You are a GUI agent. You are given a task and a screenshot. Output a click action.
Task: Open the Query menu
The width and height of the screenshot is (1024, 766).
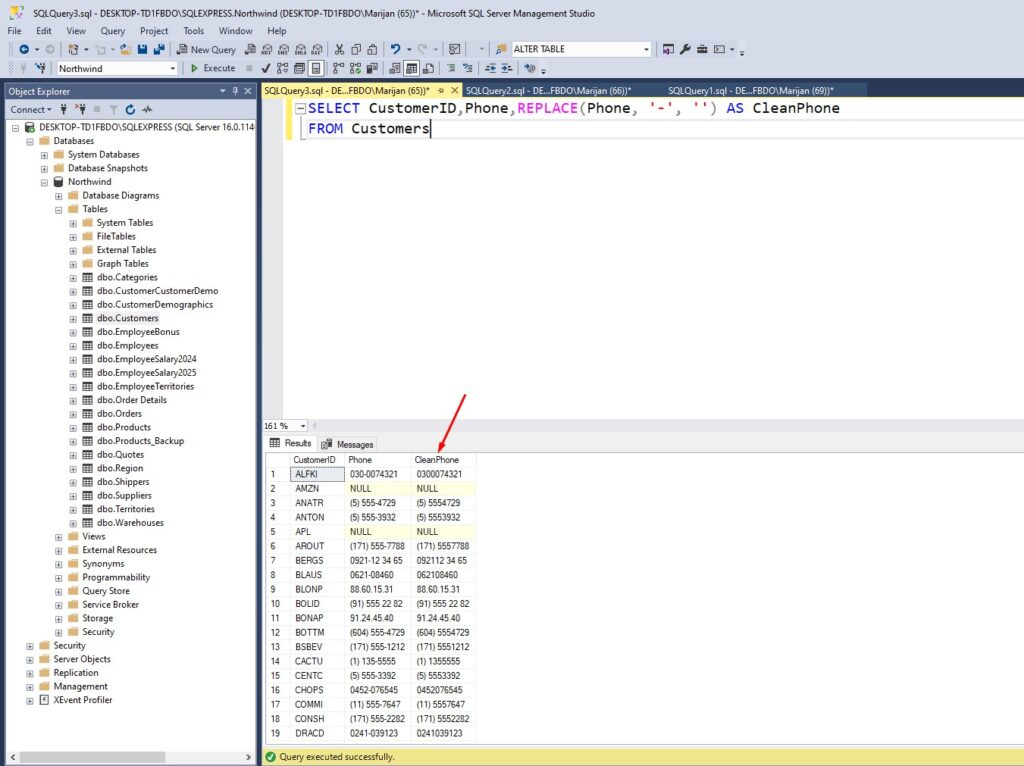click(112, 31)
